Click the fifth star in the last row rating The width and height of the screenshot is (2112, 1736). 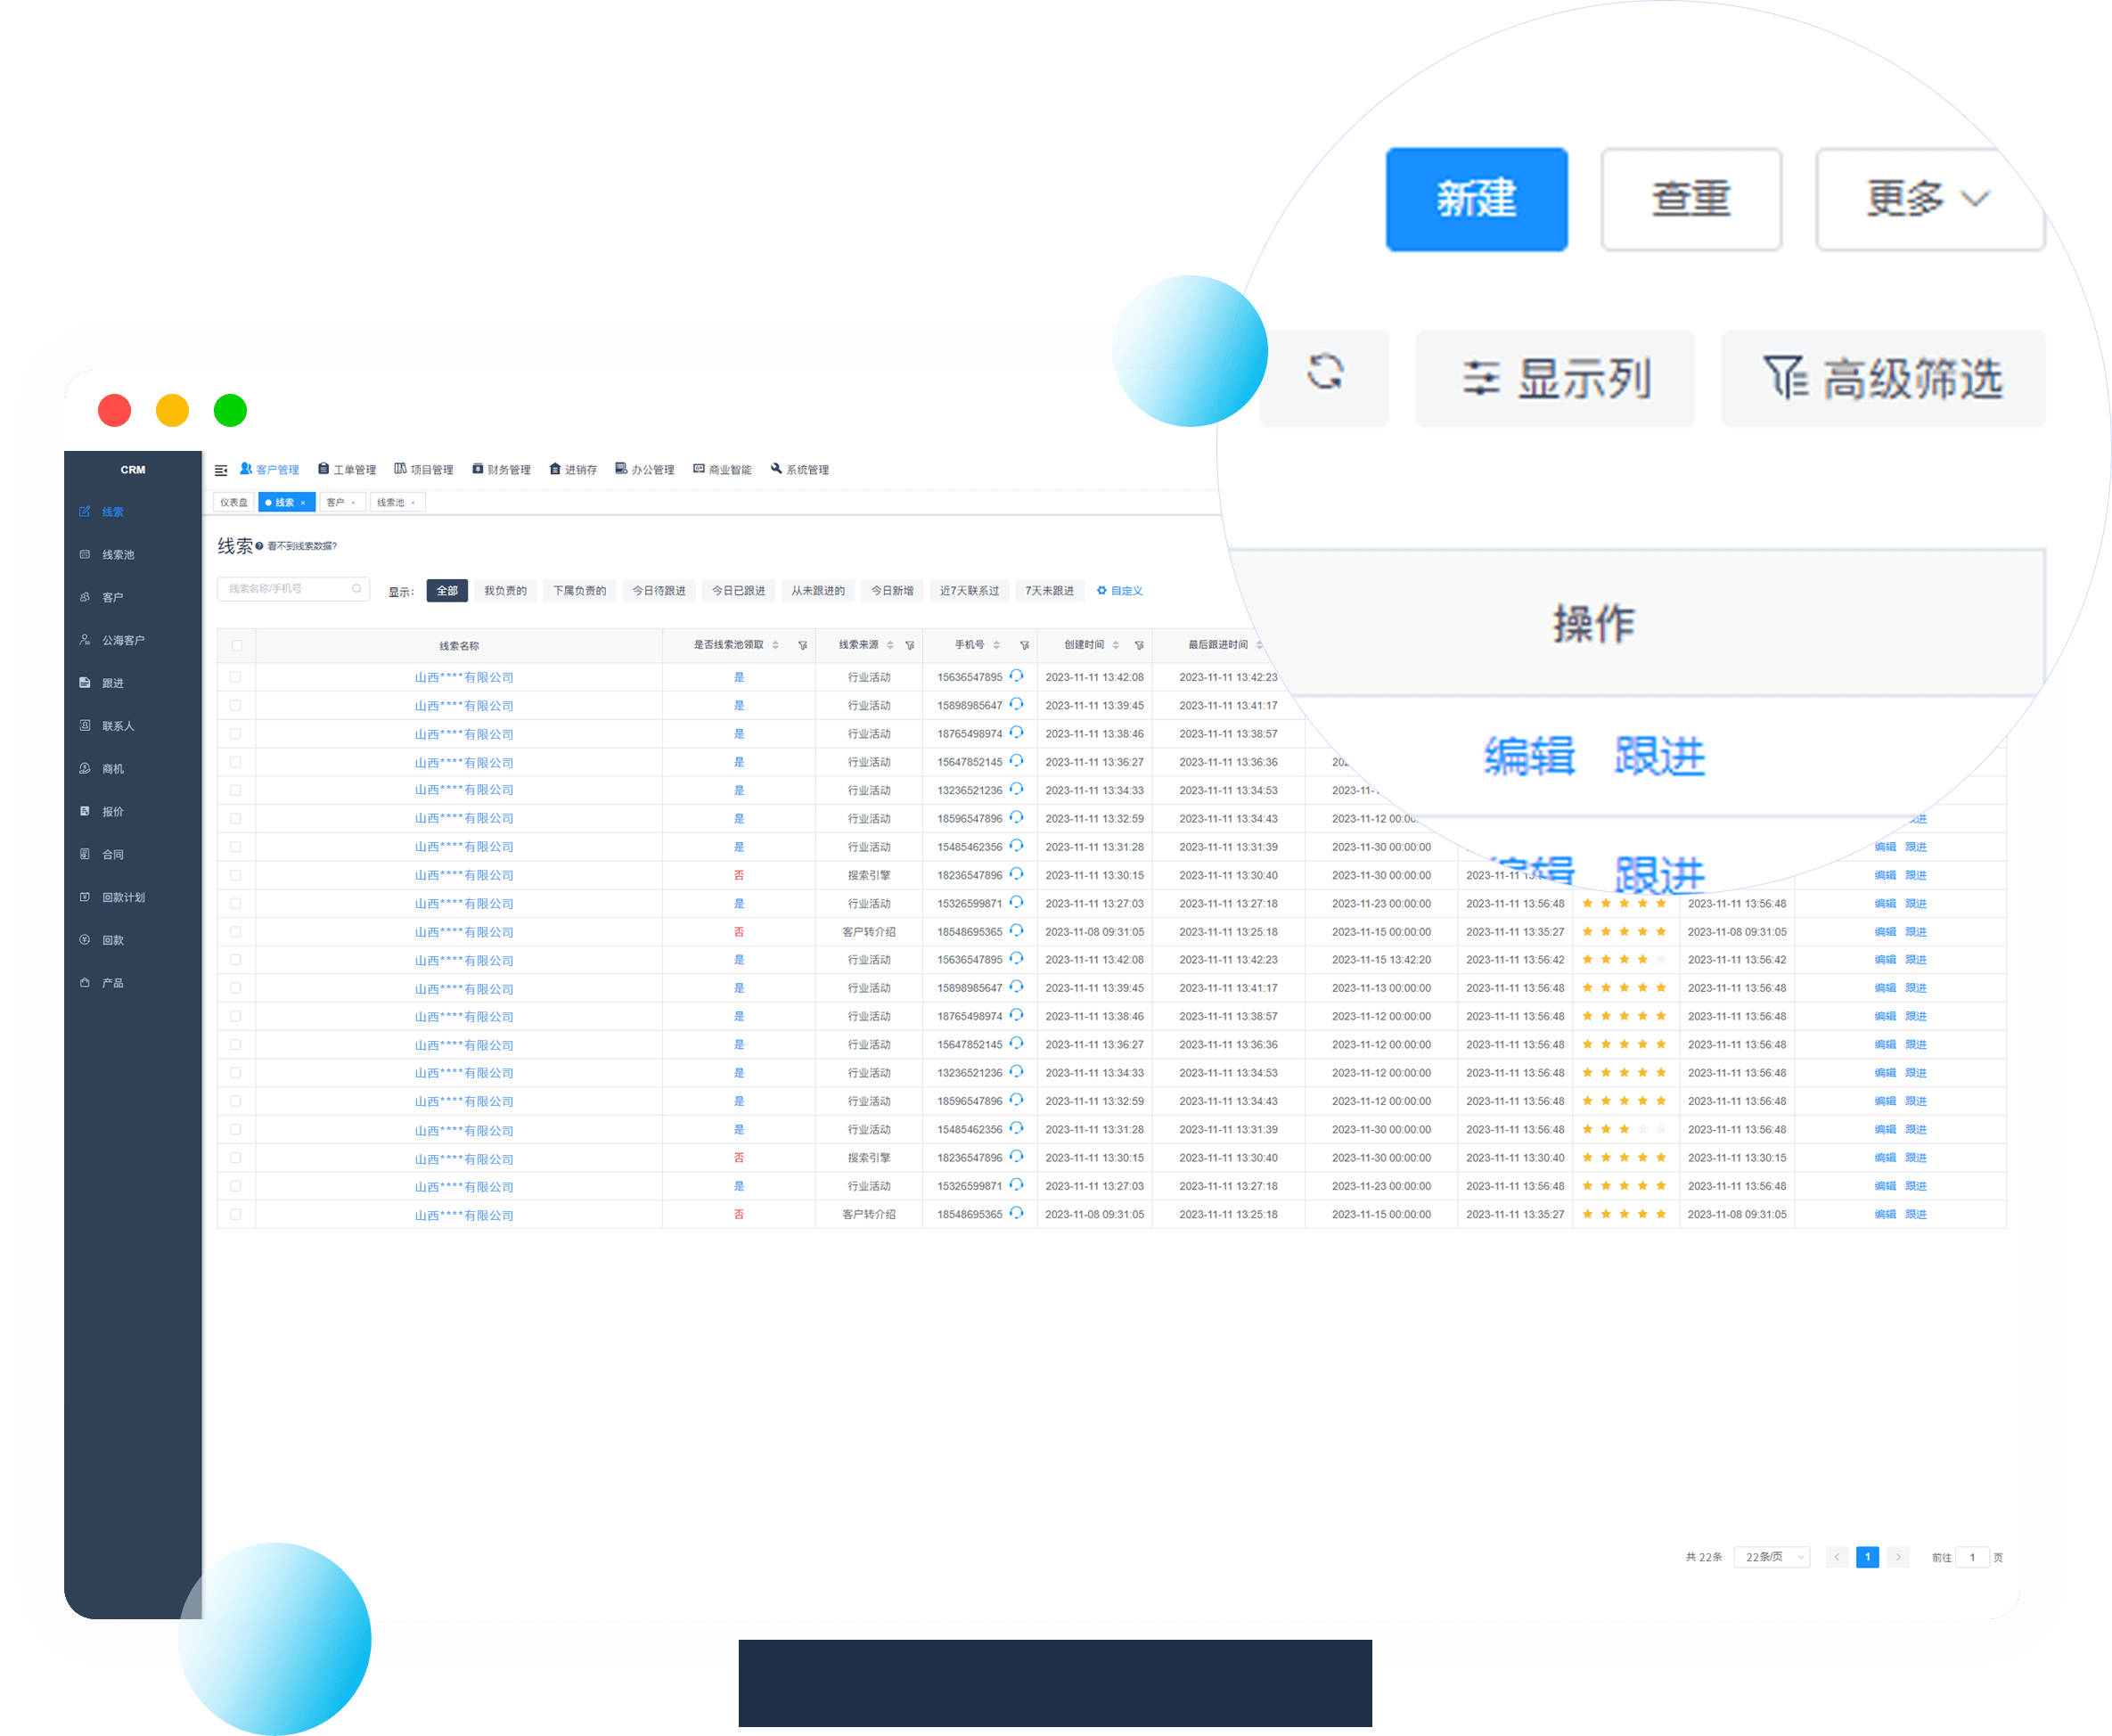click(x=1661, y=1214)
